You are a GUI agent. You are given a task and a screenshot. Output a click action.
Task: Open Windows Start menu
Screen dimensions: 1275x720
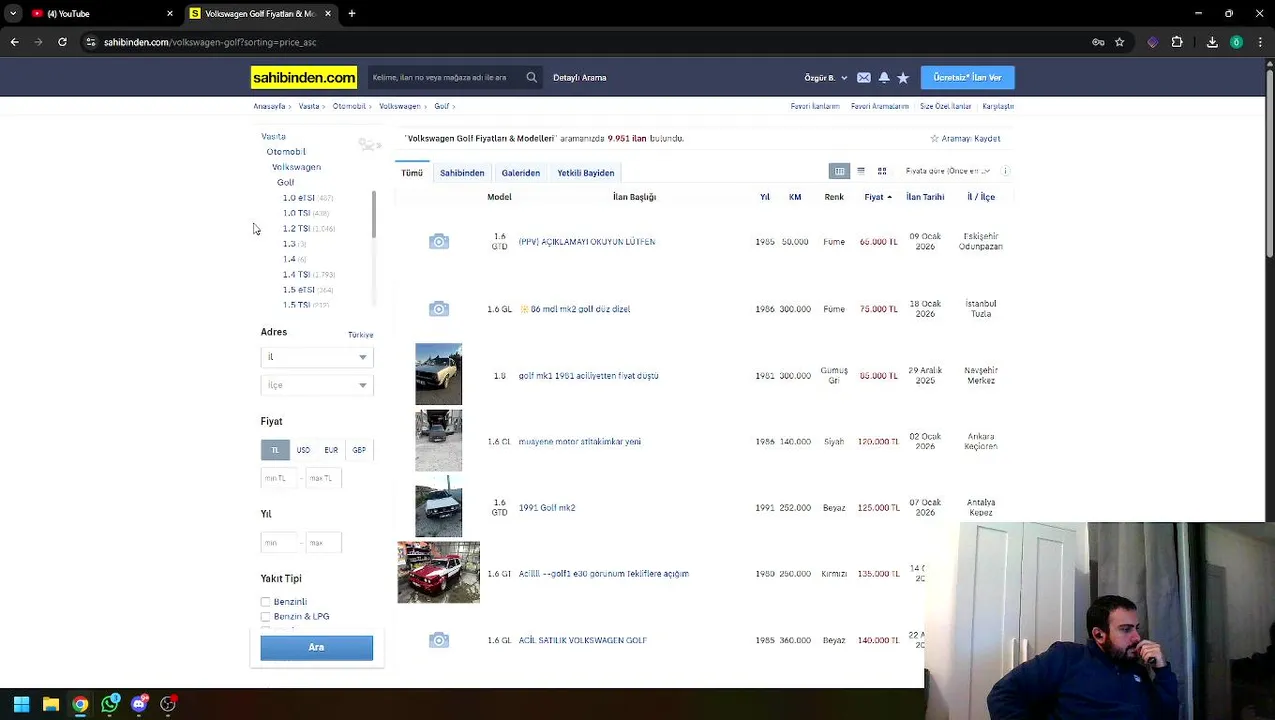[x=21, y=704]
